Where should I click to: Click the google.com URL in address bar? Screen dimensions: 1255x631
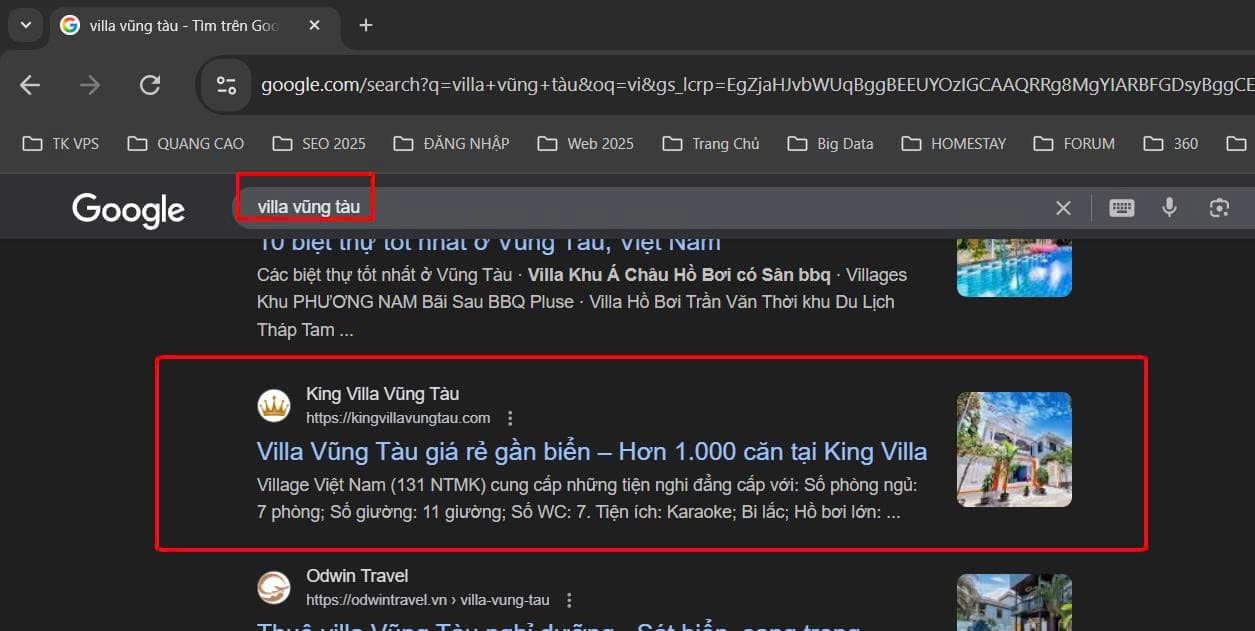(x=756, y=85)
